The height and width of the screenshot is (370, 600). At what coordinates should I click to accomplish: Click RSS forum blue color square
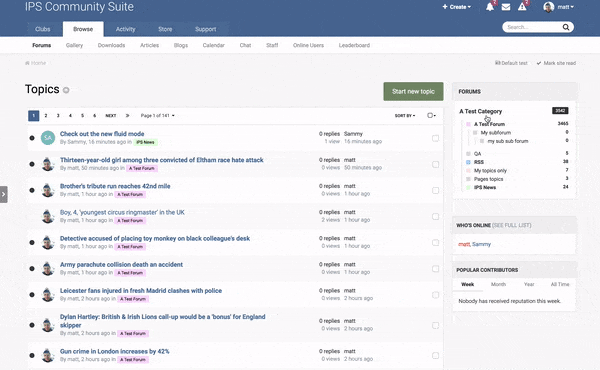468,162
